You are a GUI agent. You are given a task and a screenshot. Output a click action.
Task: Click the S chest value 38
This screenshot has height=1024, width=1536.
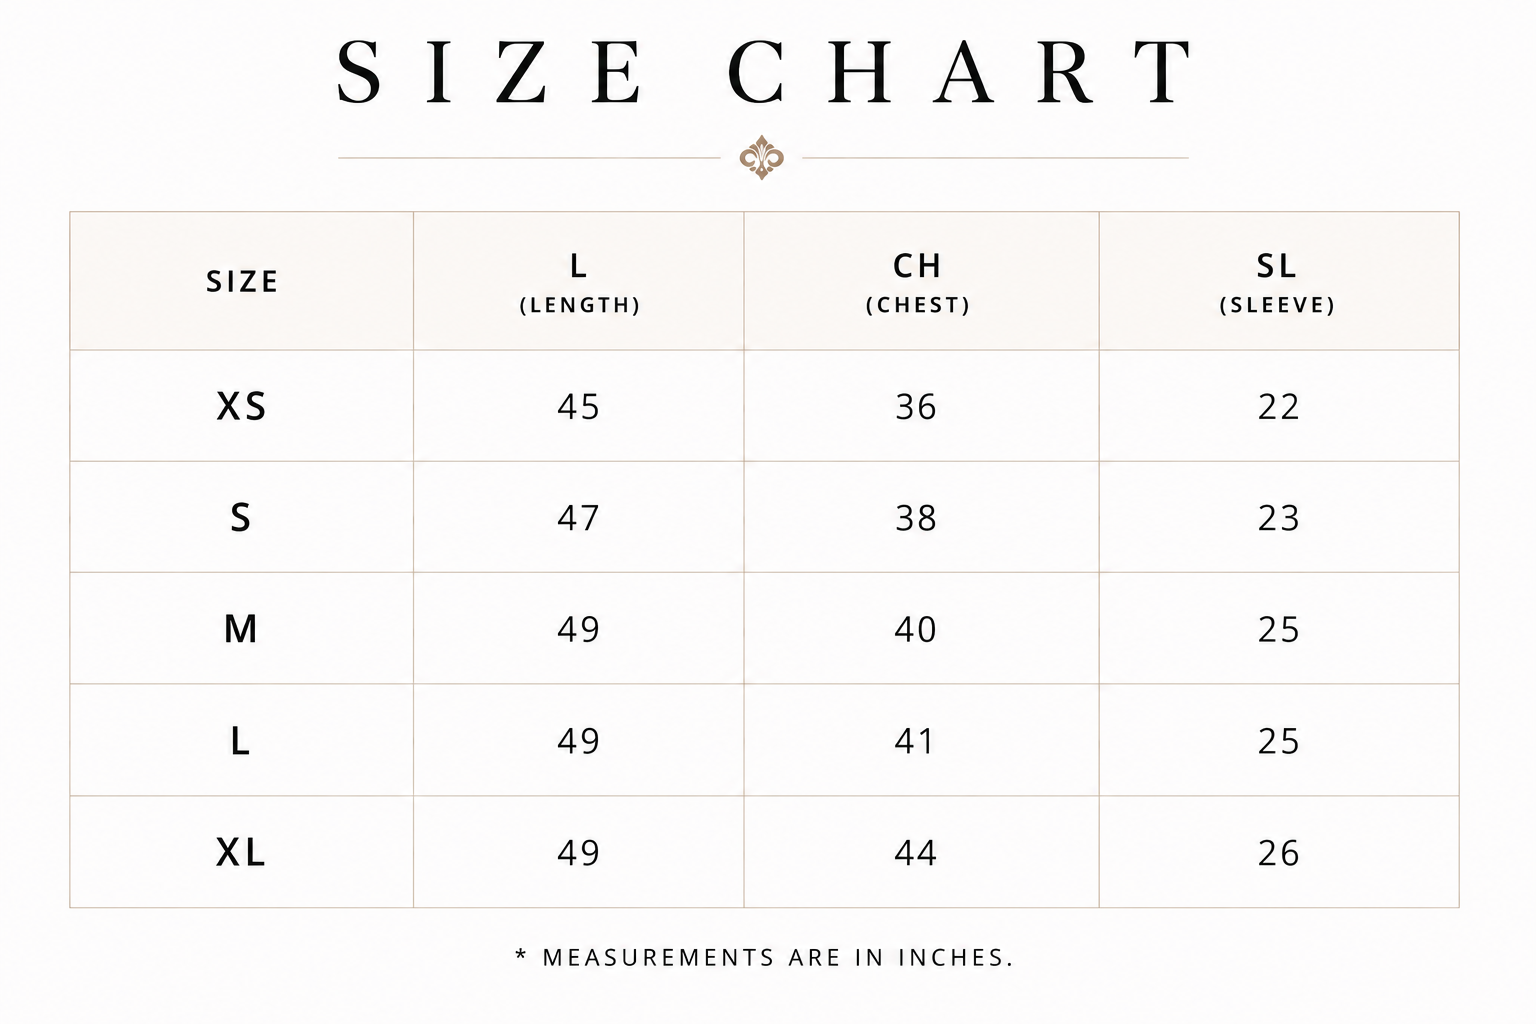click(915, 518)
